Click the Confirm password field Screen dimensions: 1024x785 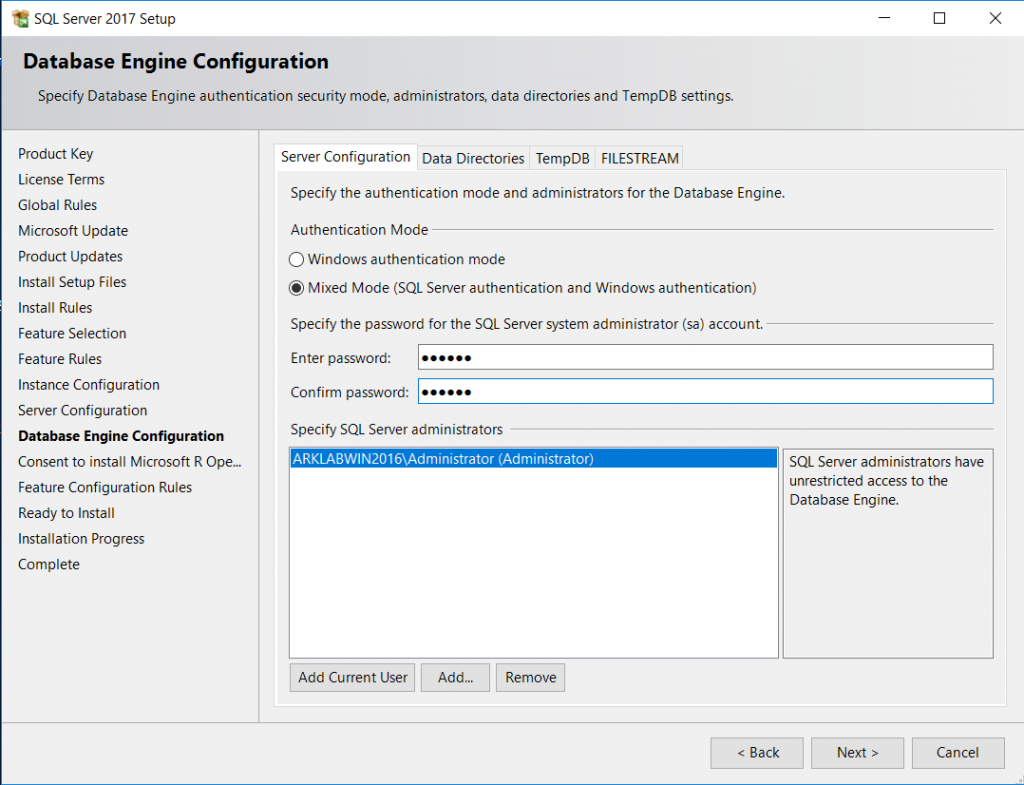coord(705,391)
